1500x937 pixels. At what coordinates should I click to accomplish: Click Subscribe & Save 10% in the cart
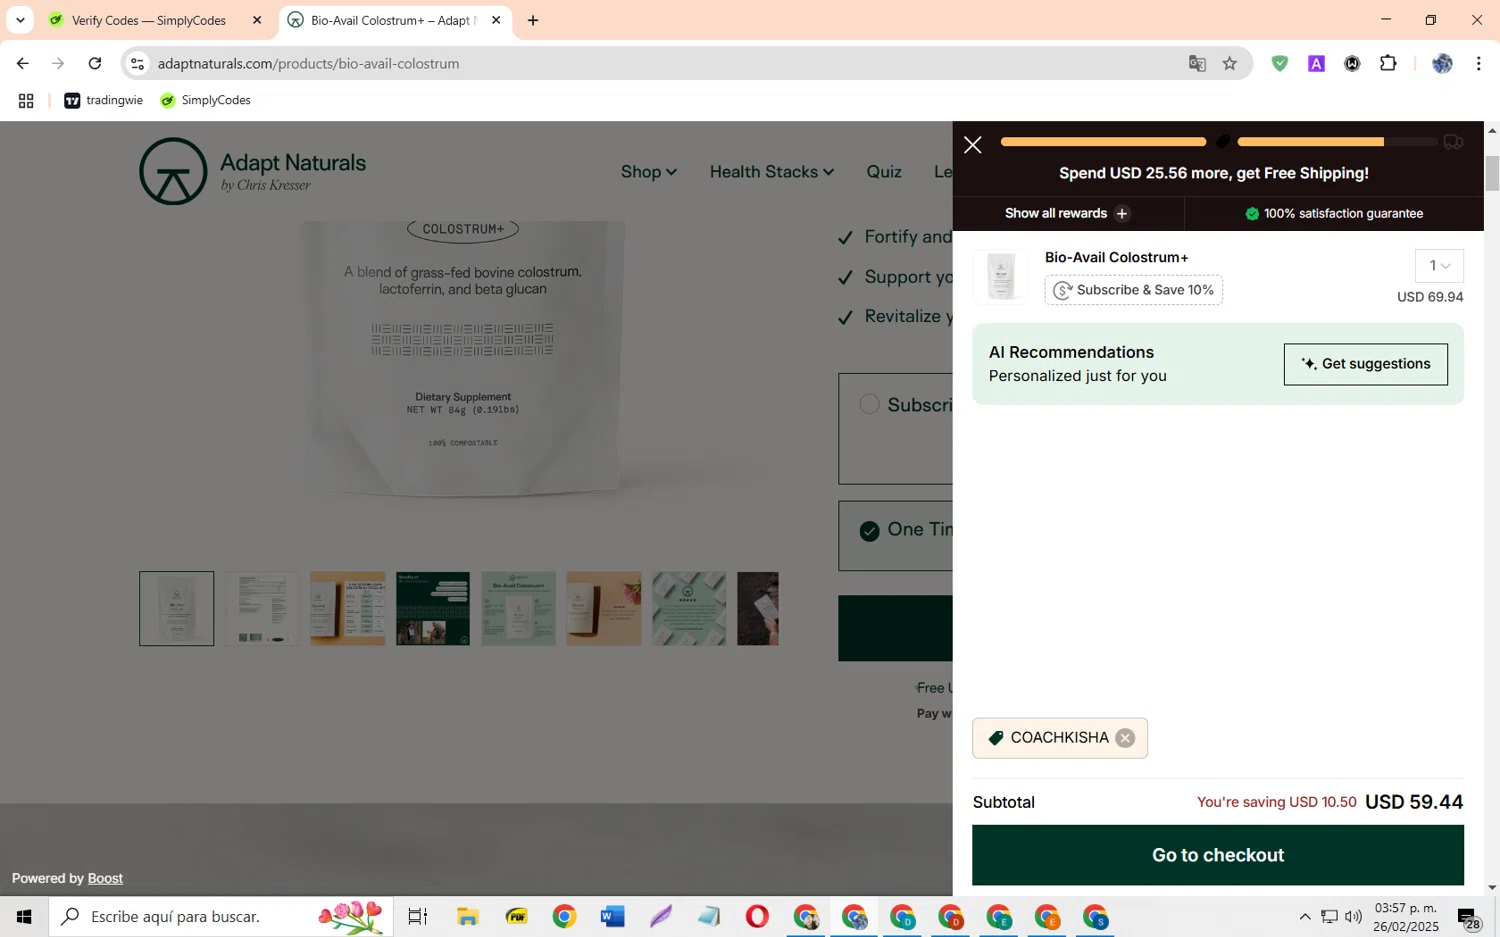(1133, 290)
